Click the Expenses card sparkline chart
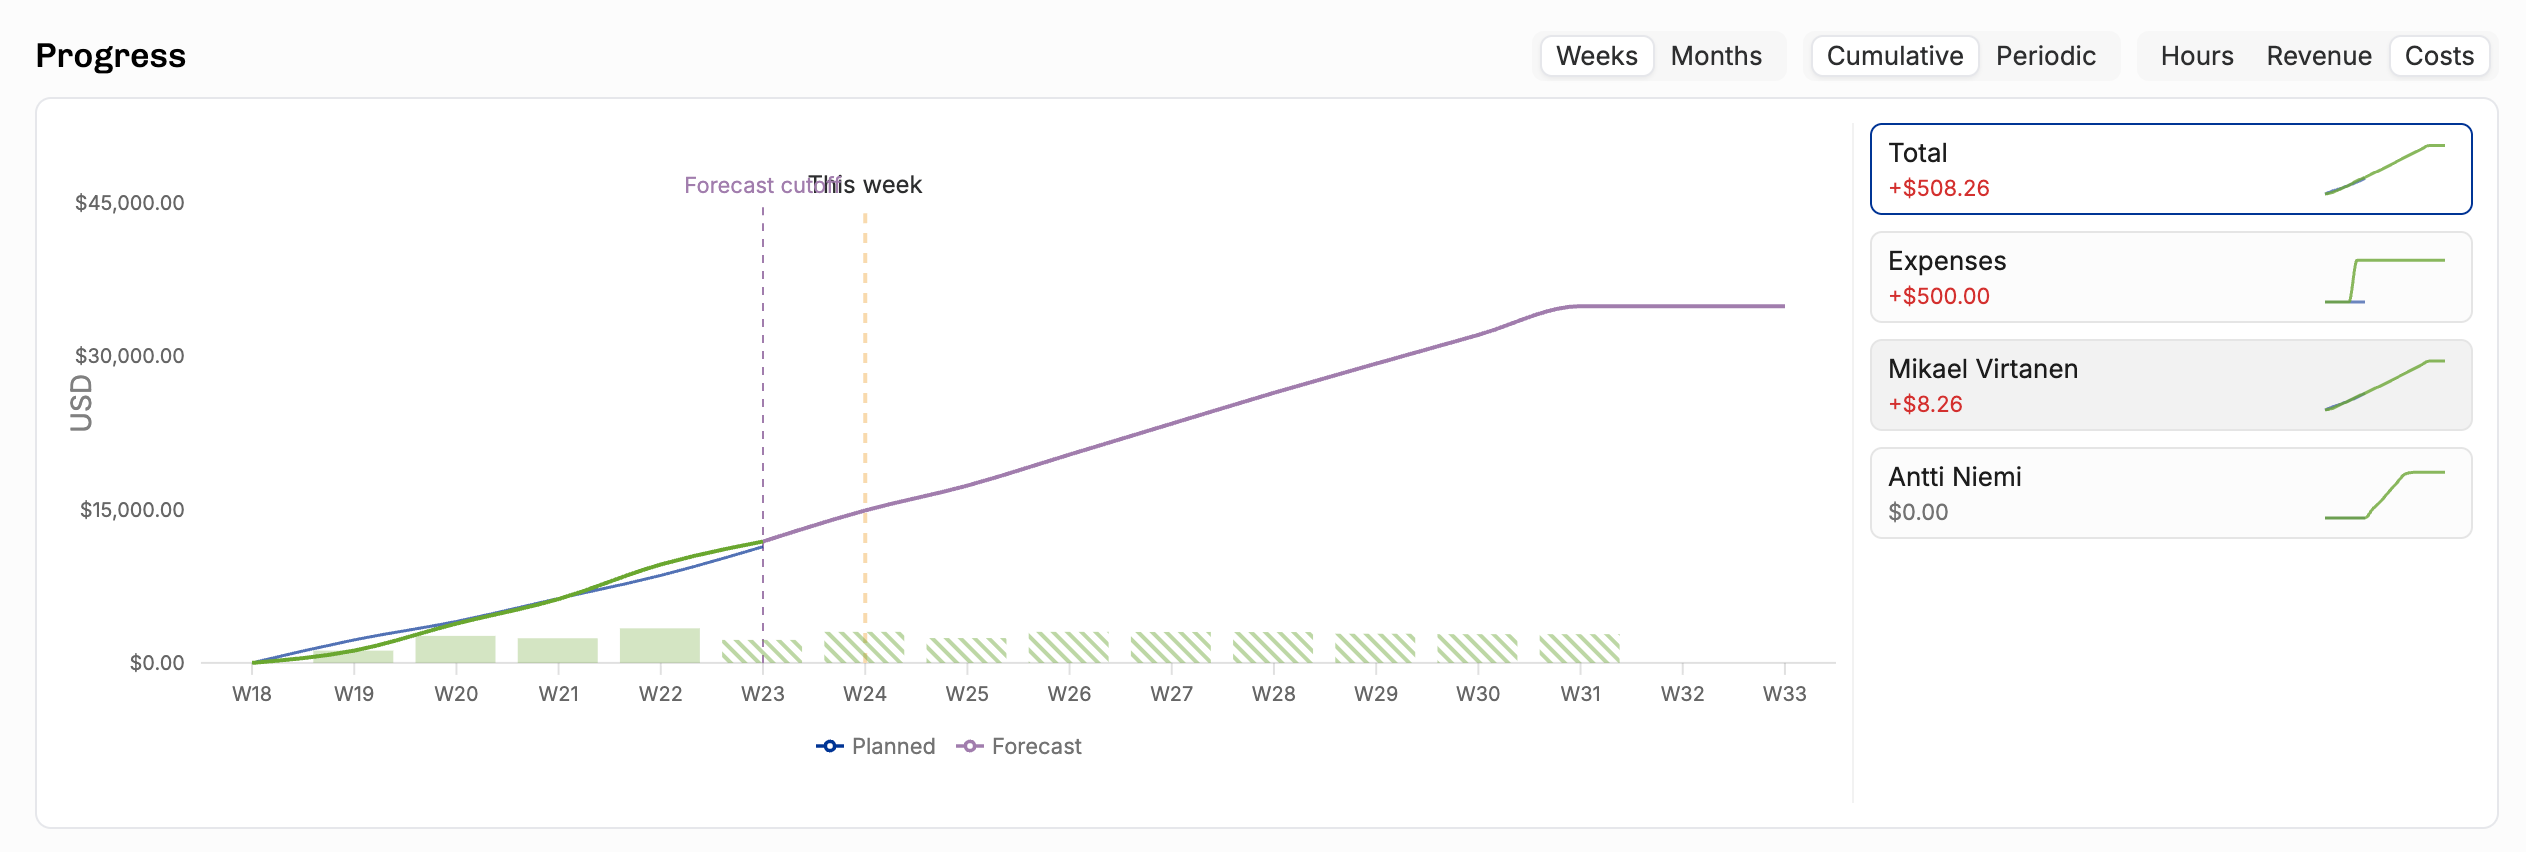2526x852 pixels. 2385,280
